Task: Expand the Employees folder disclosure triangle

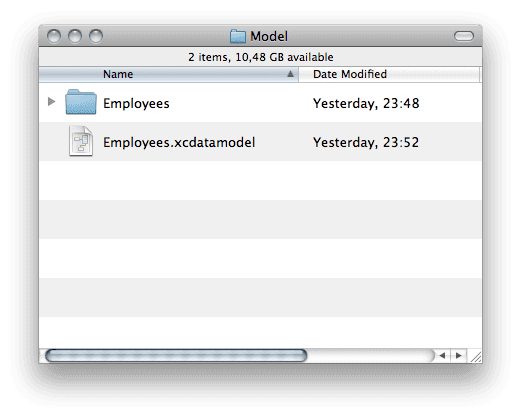Action: [x=51, y=101]
